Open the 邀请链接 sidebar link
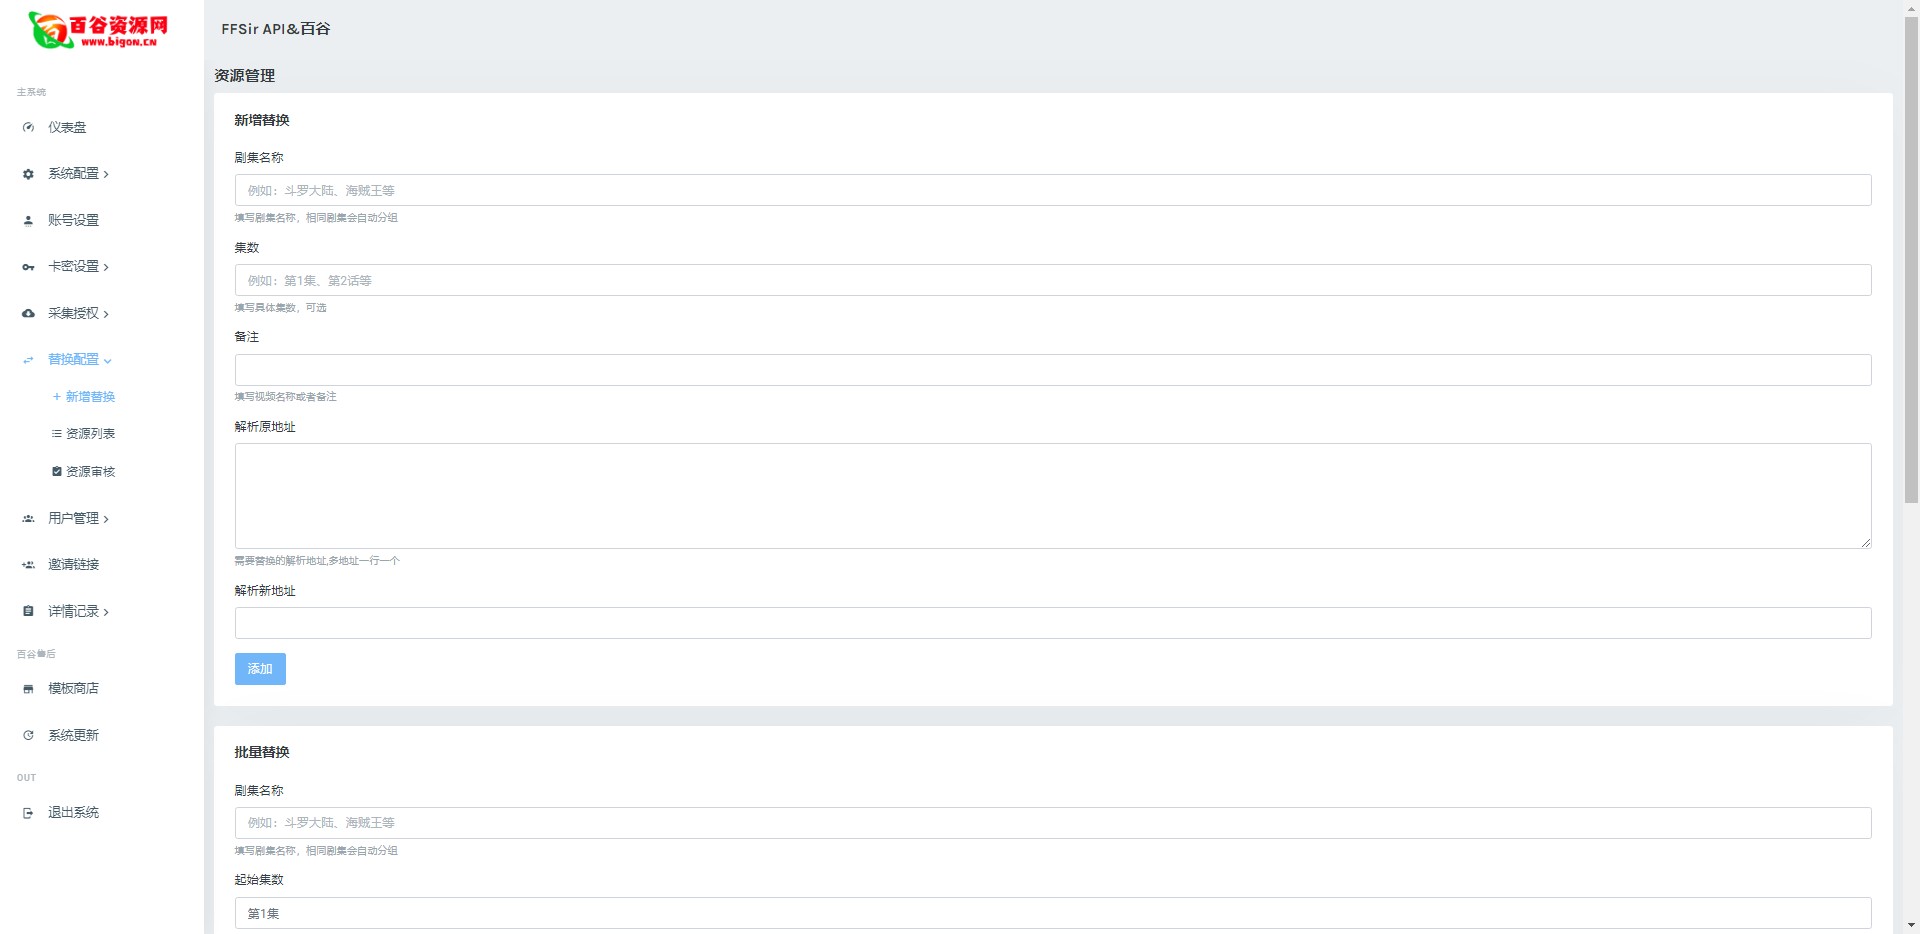This screenshot has height=934, width=1920. pyautogui.click(x=73, y=565)
